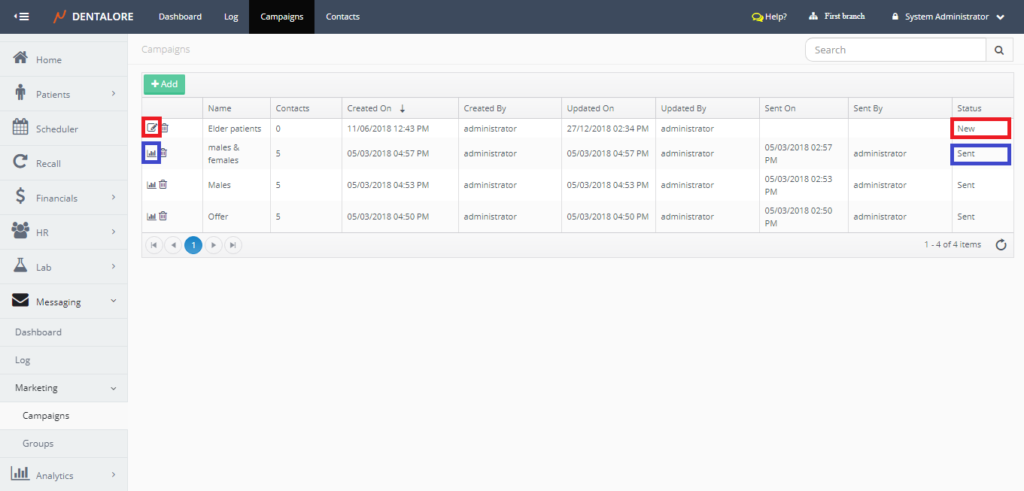Sort by the Created On column header
This screenshot has width=1024, height=491.
pyautogui.click(x=369, y=108)
